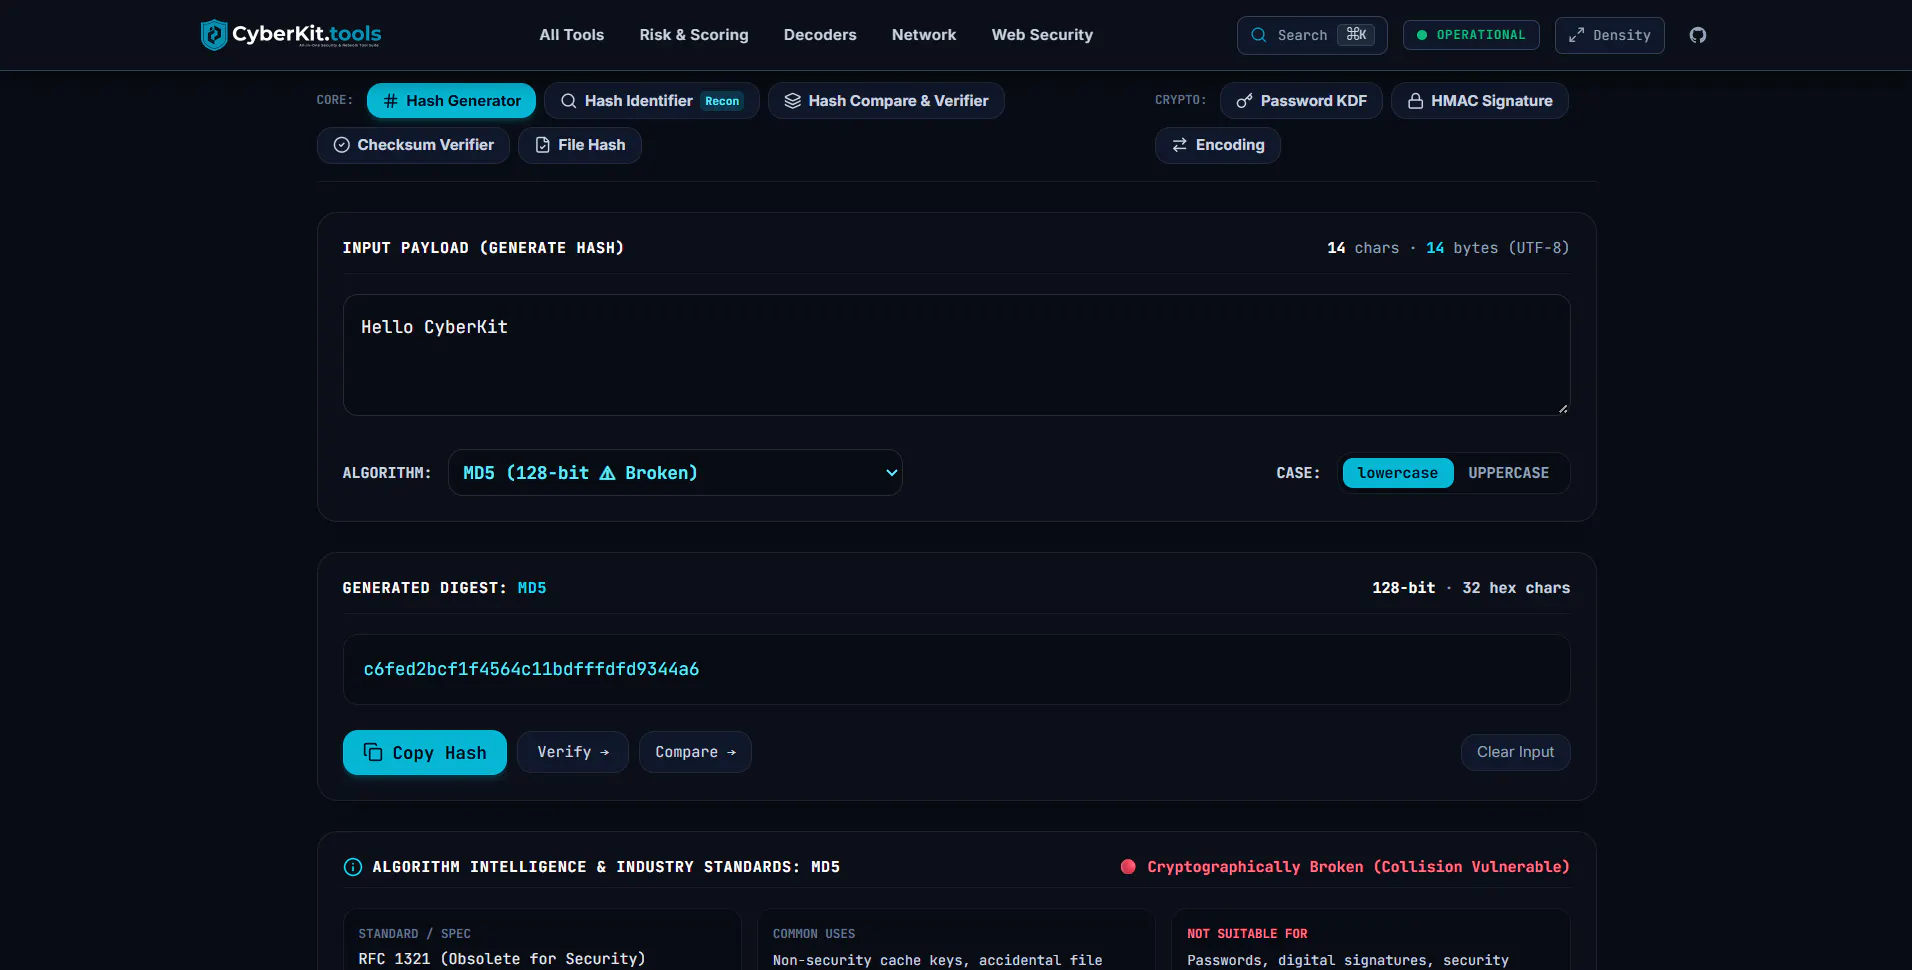1912x970 pixels.
Task: Click the hash symbol on Hash Generator
Action: click(x=391, y=101)
